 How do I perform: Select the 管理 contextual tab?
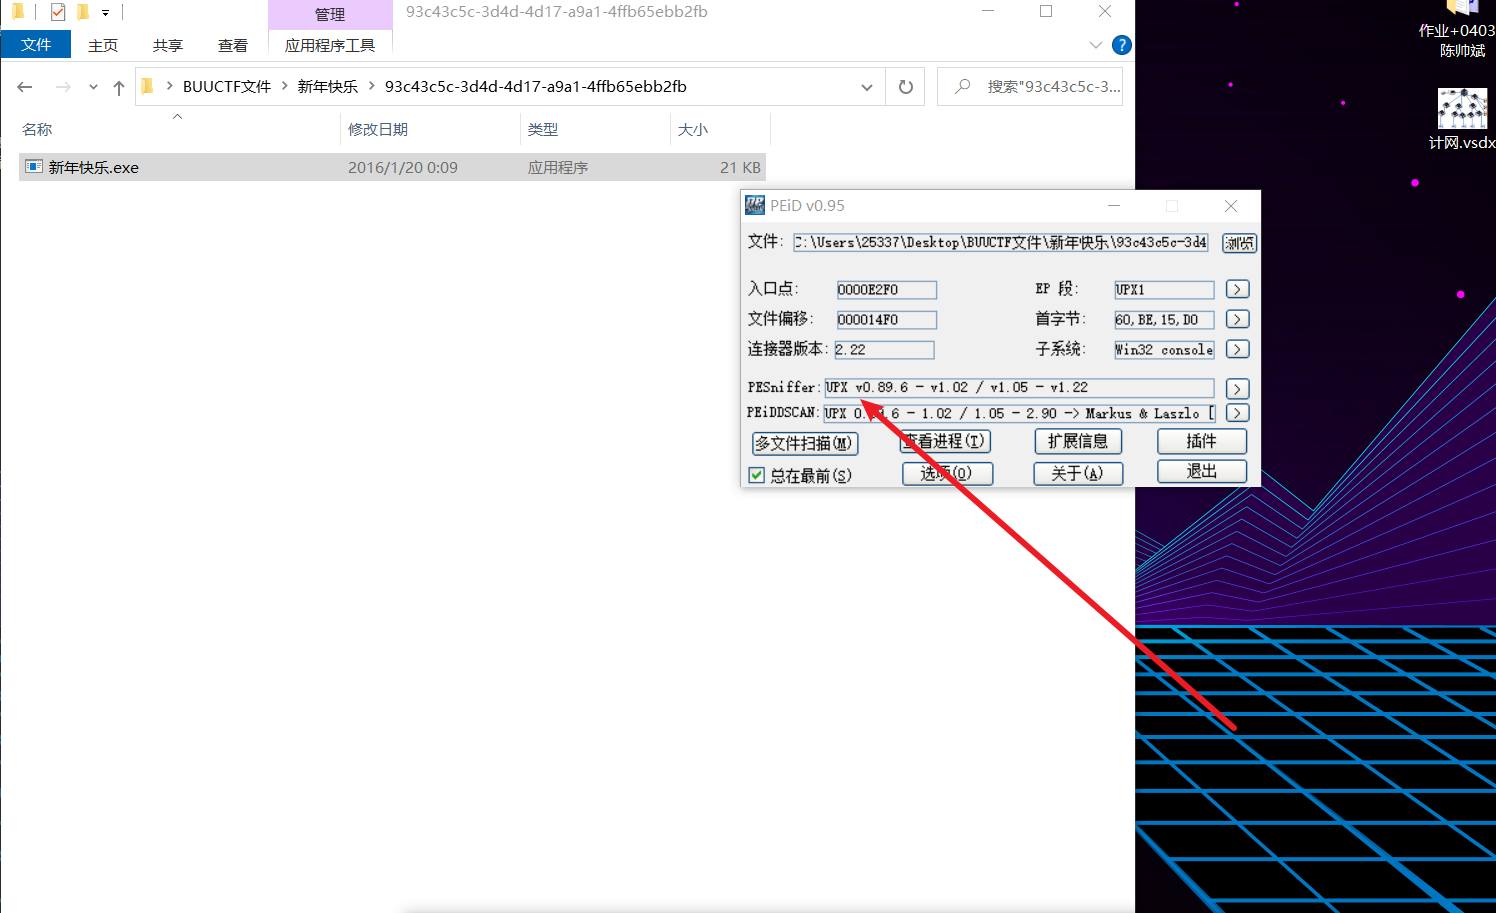tap(330, 14)
